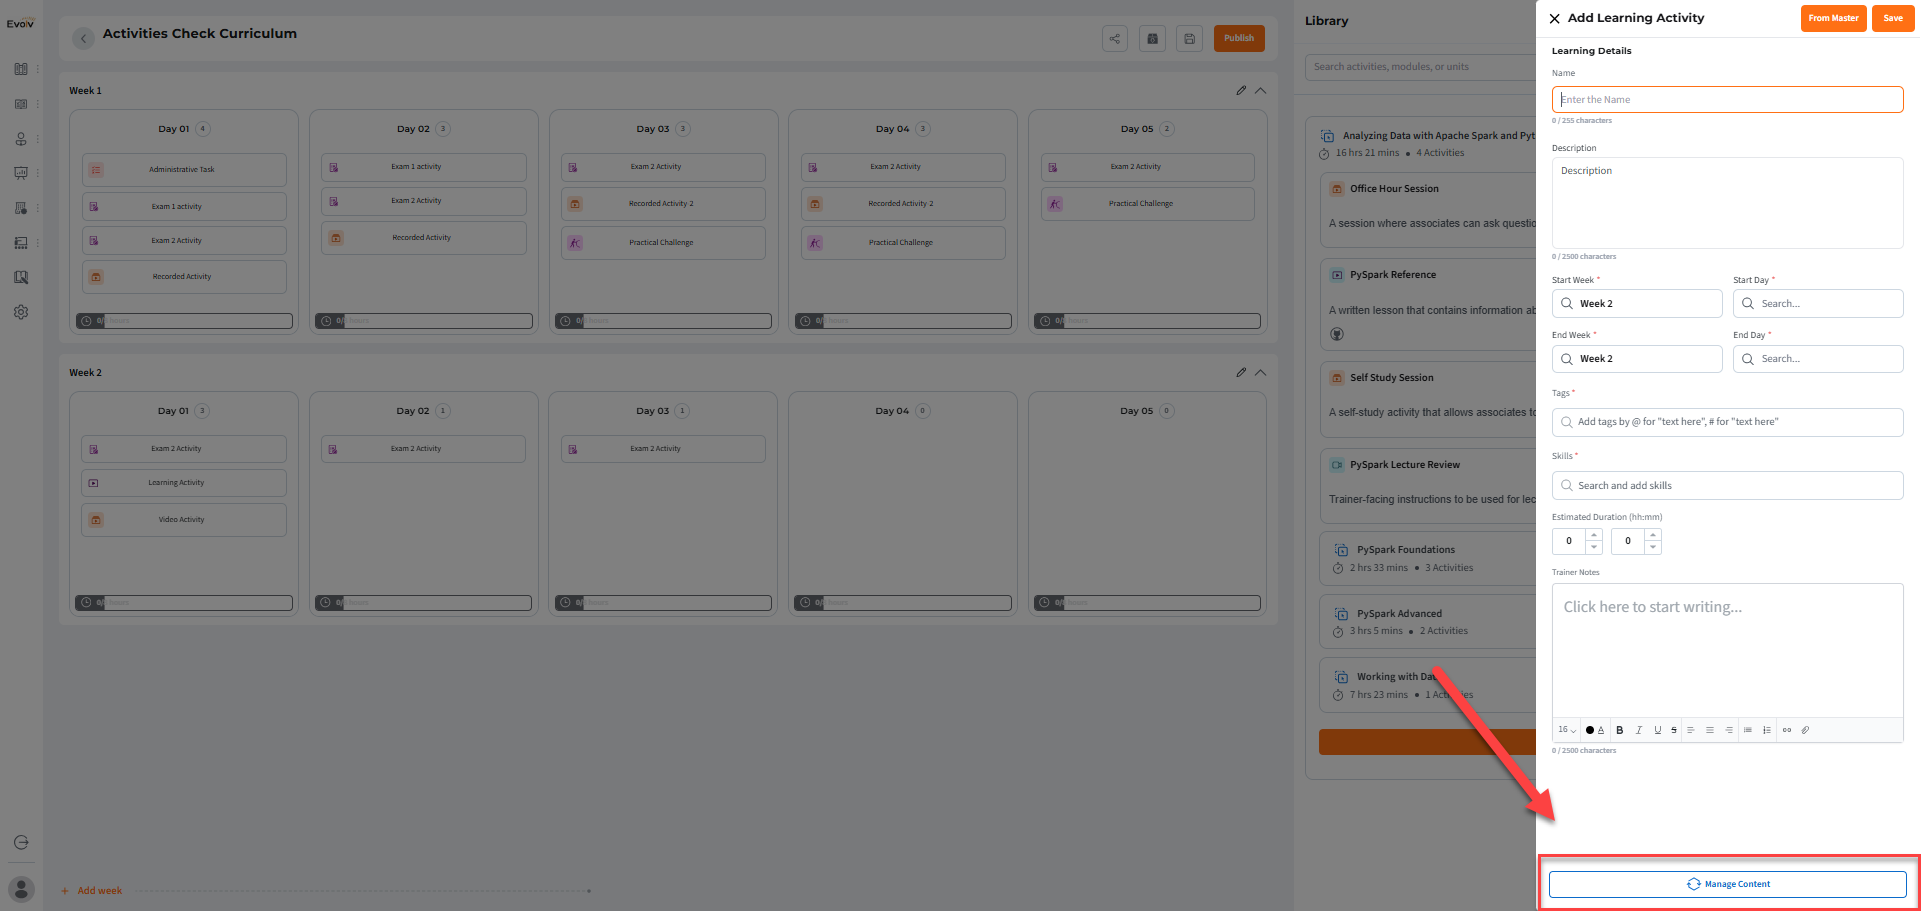Viewport: 1921px width, 911px height.
Task: Open the font size 16 dropdown
Action: (1567, 730)
